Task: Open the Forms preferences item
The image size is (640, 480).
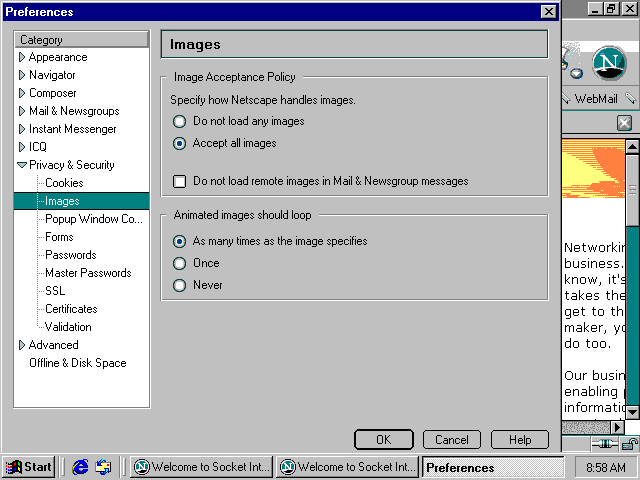Action: (x=59, y=237)
